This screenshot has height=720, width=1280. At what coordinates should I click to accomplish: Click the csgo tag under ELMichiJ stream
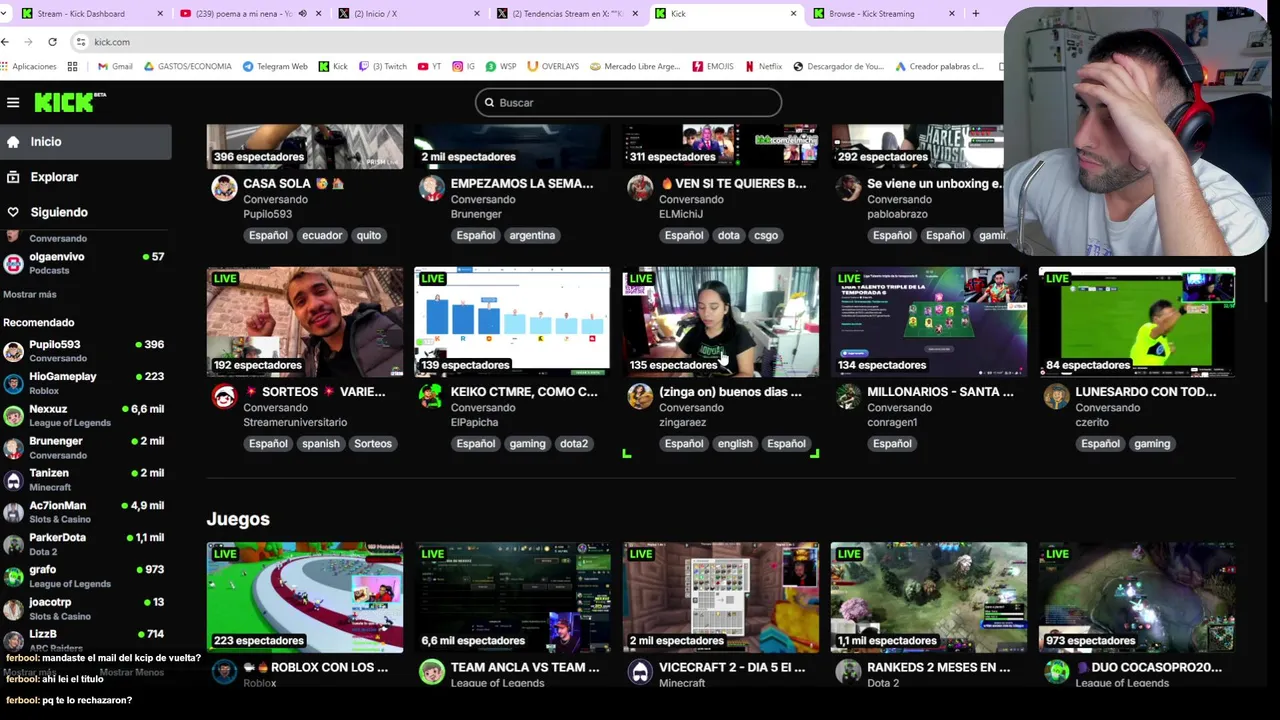pos(766,235)
